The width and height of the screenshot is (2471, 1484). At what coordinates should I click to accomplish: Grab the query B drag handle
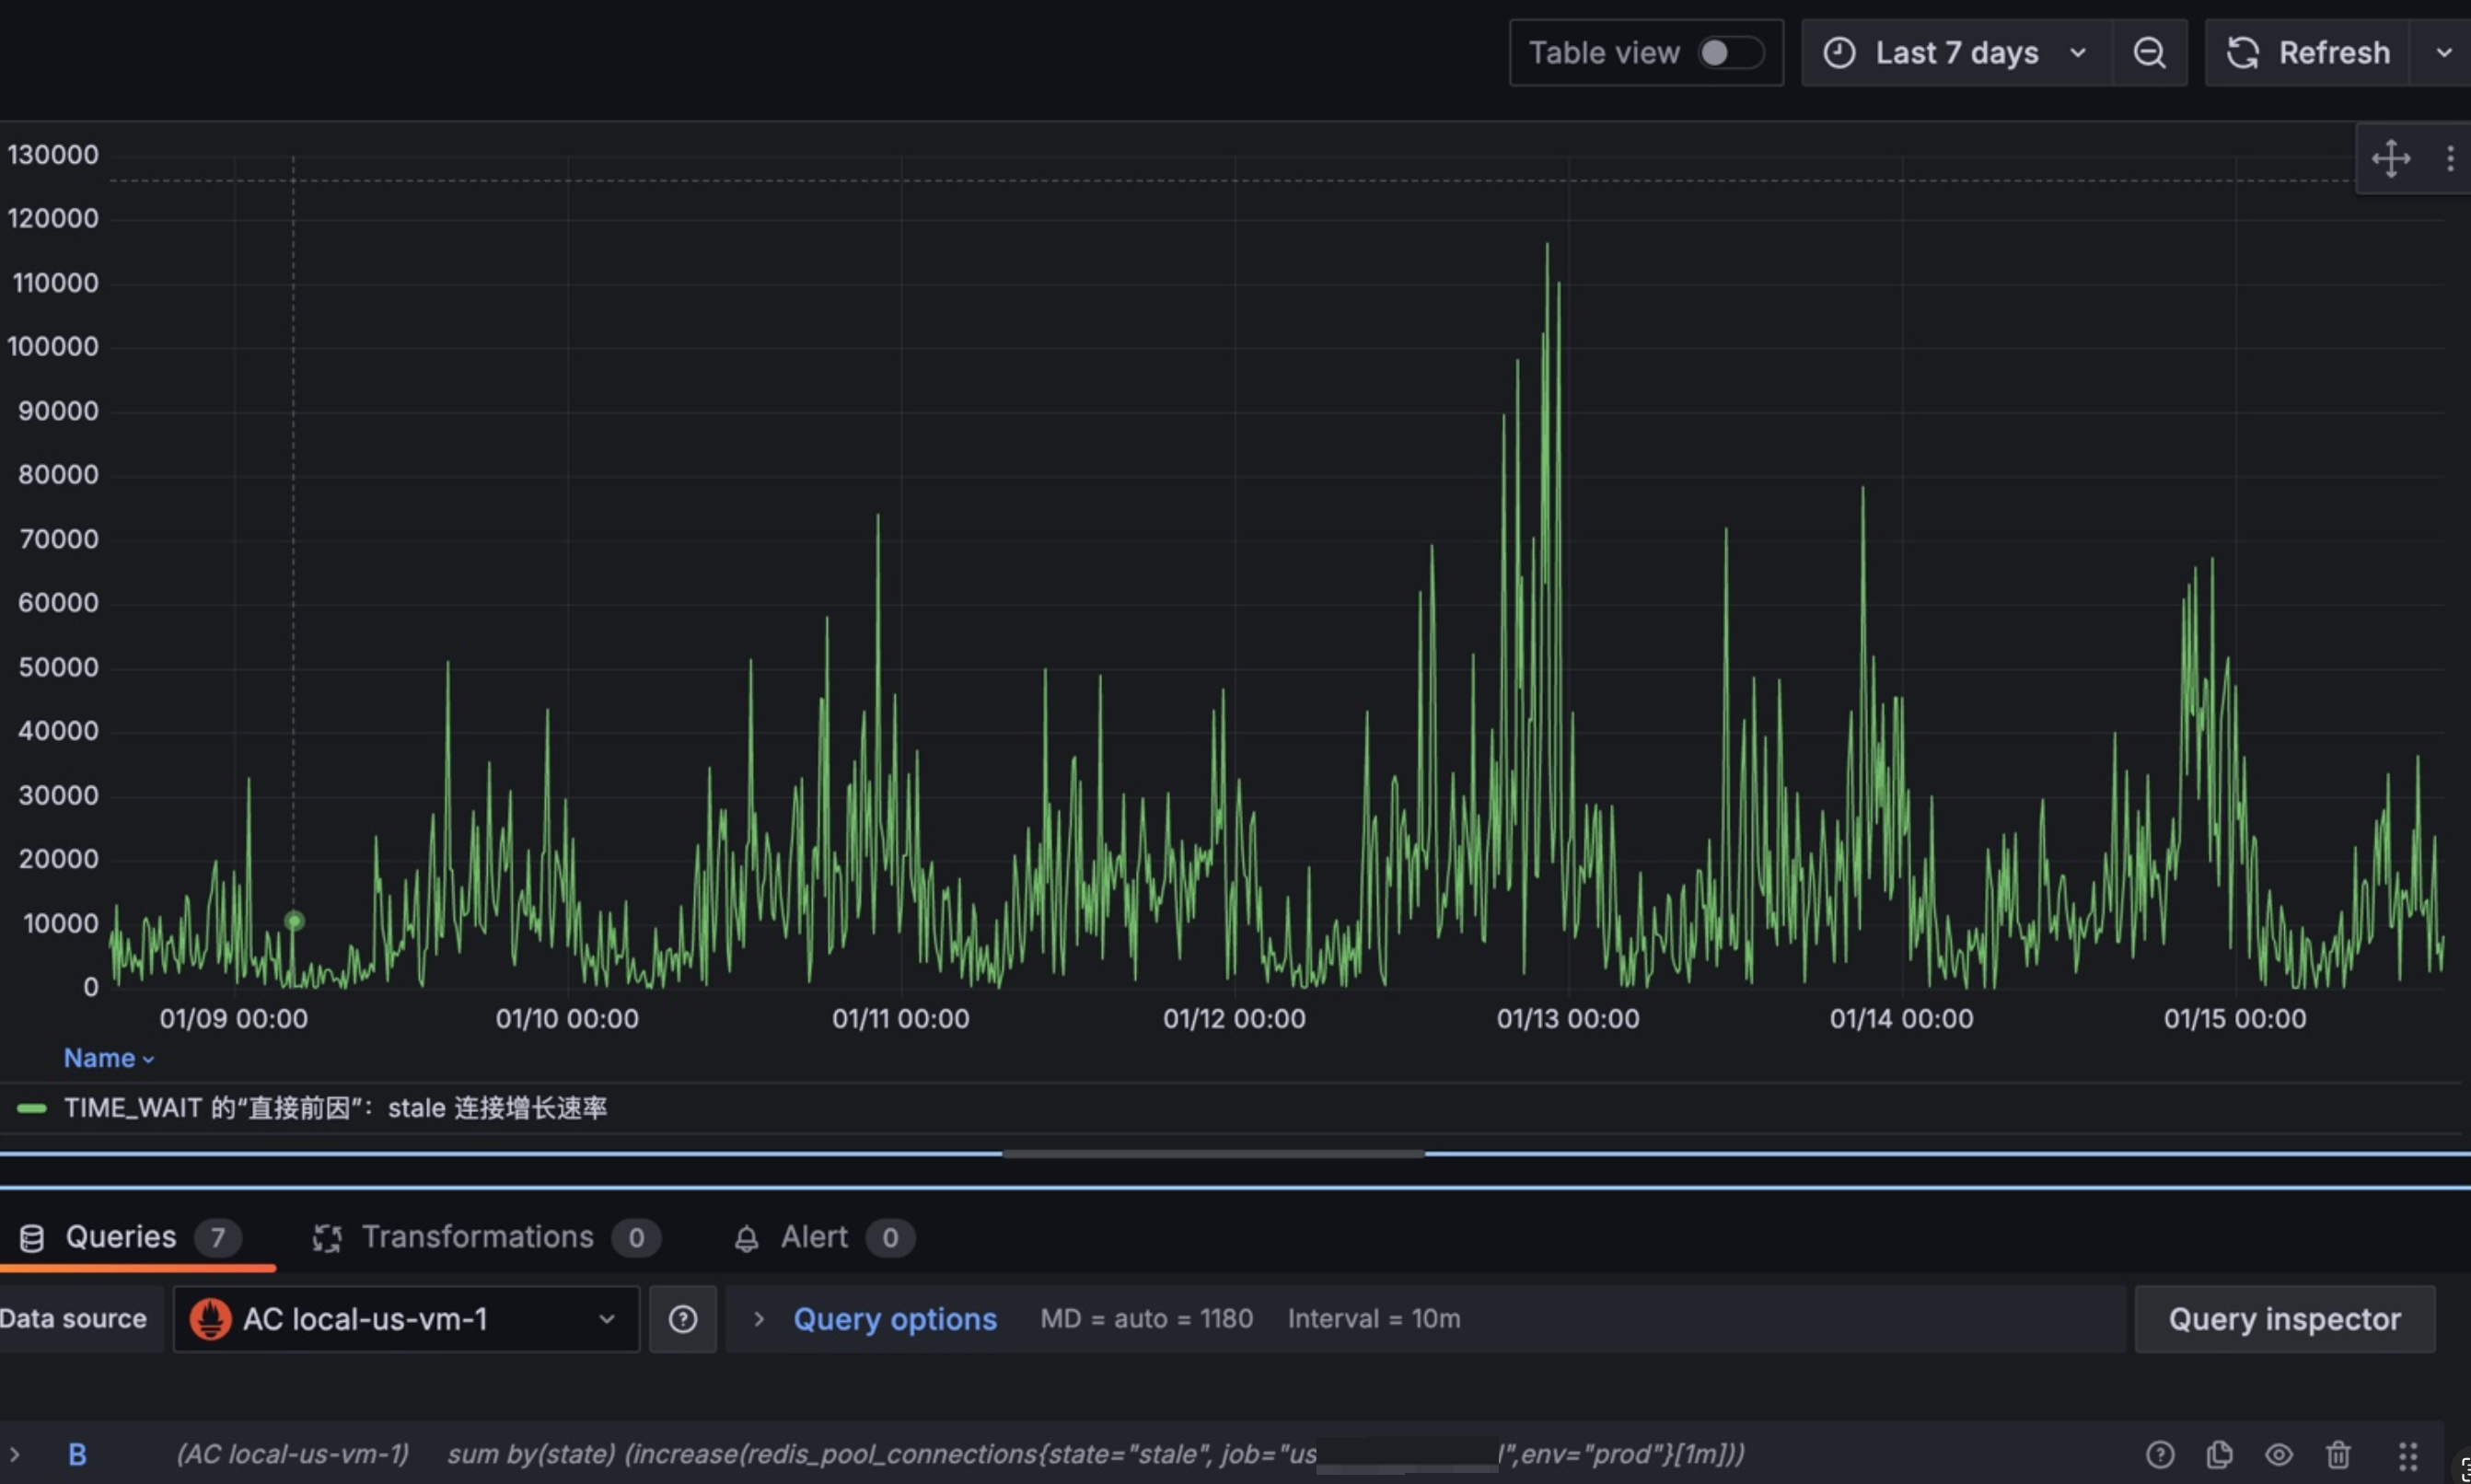[x=2408, y=1455]
